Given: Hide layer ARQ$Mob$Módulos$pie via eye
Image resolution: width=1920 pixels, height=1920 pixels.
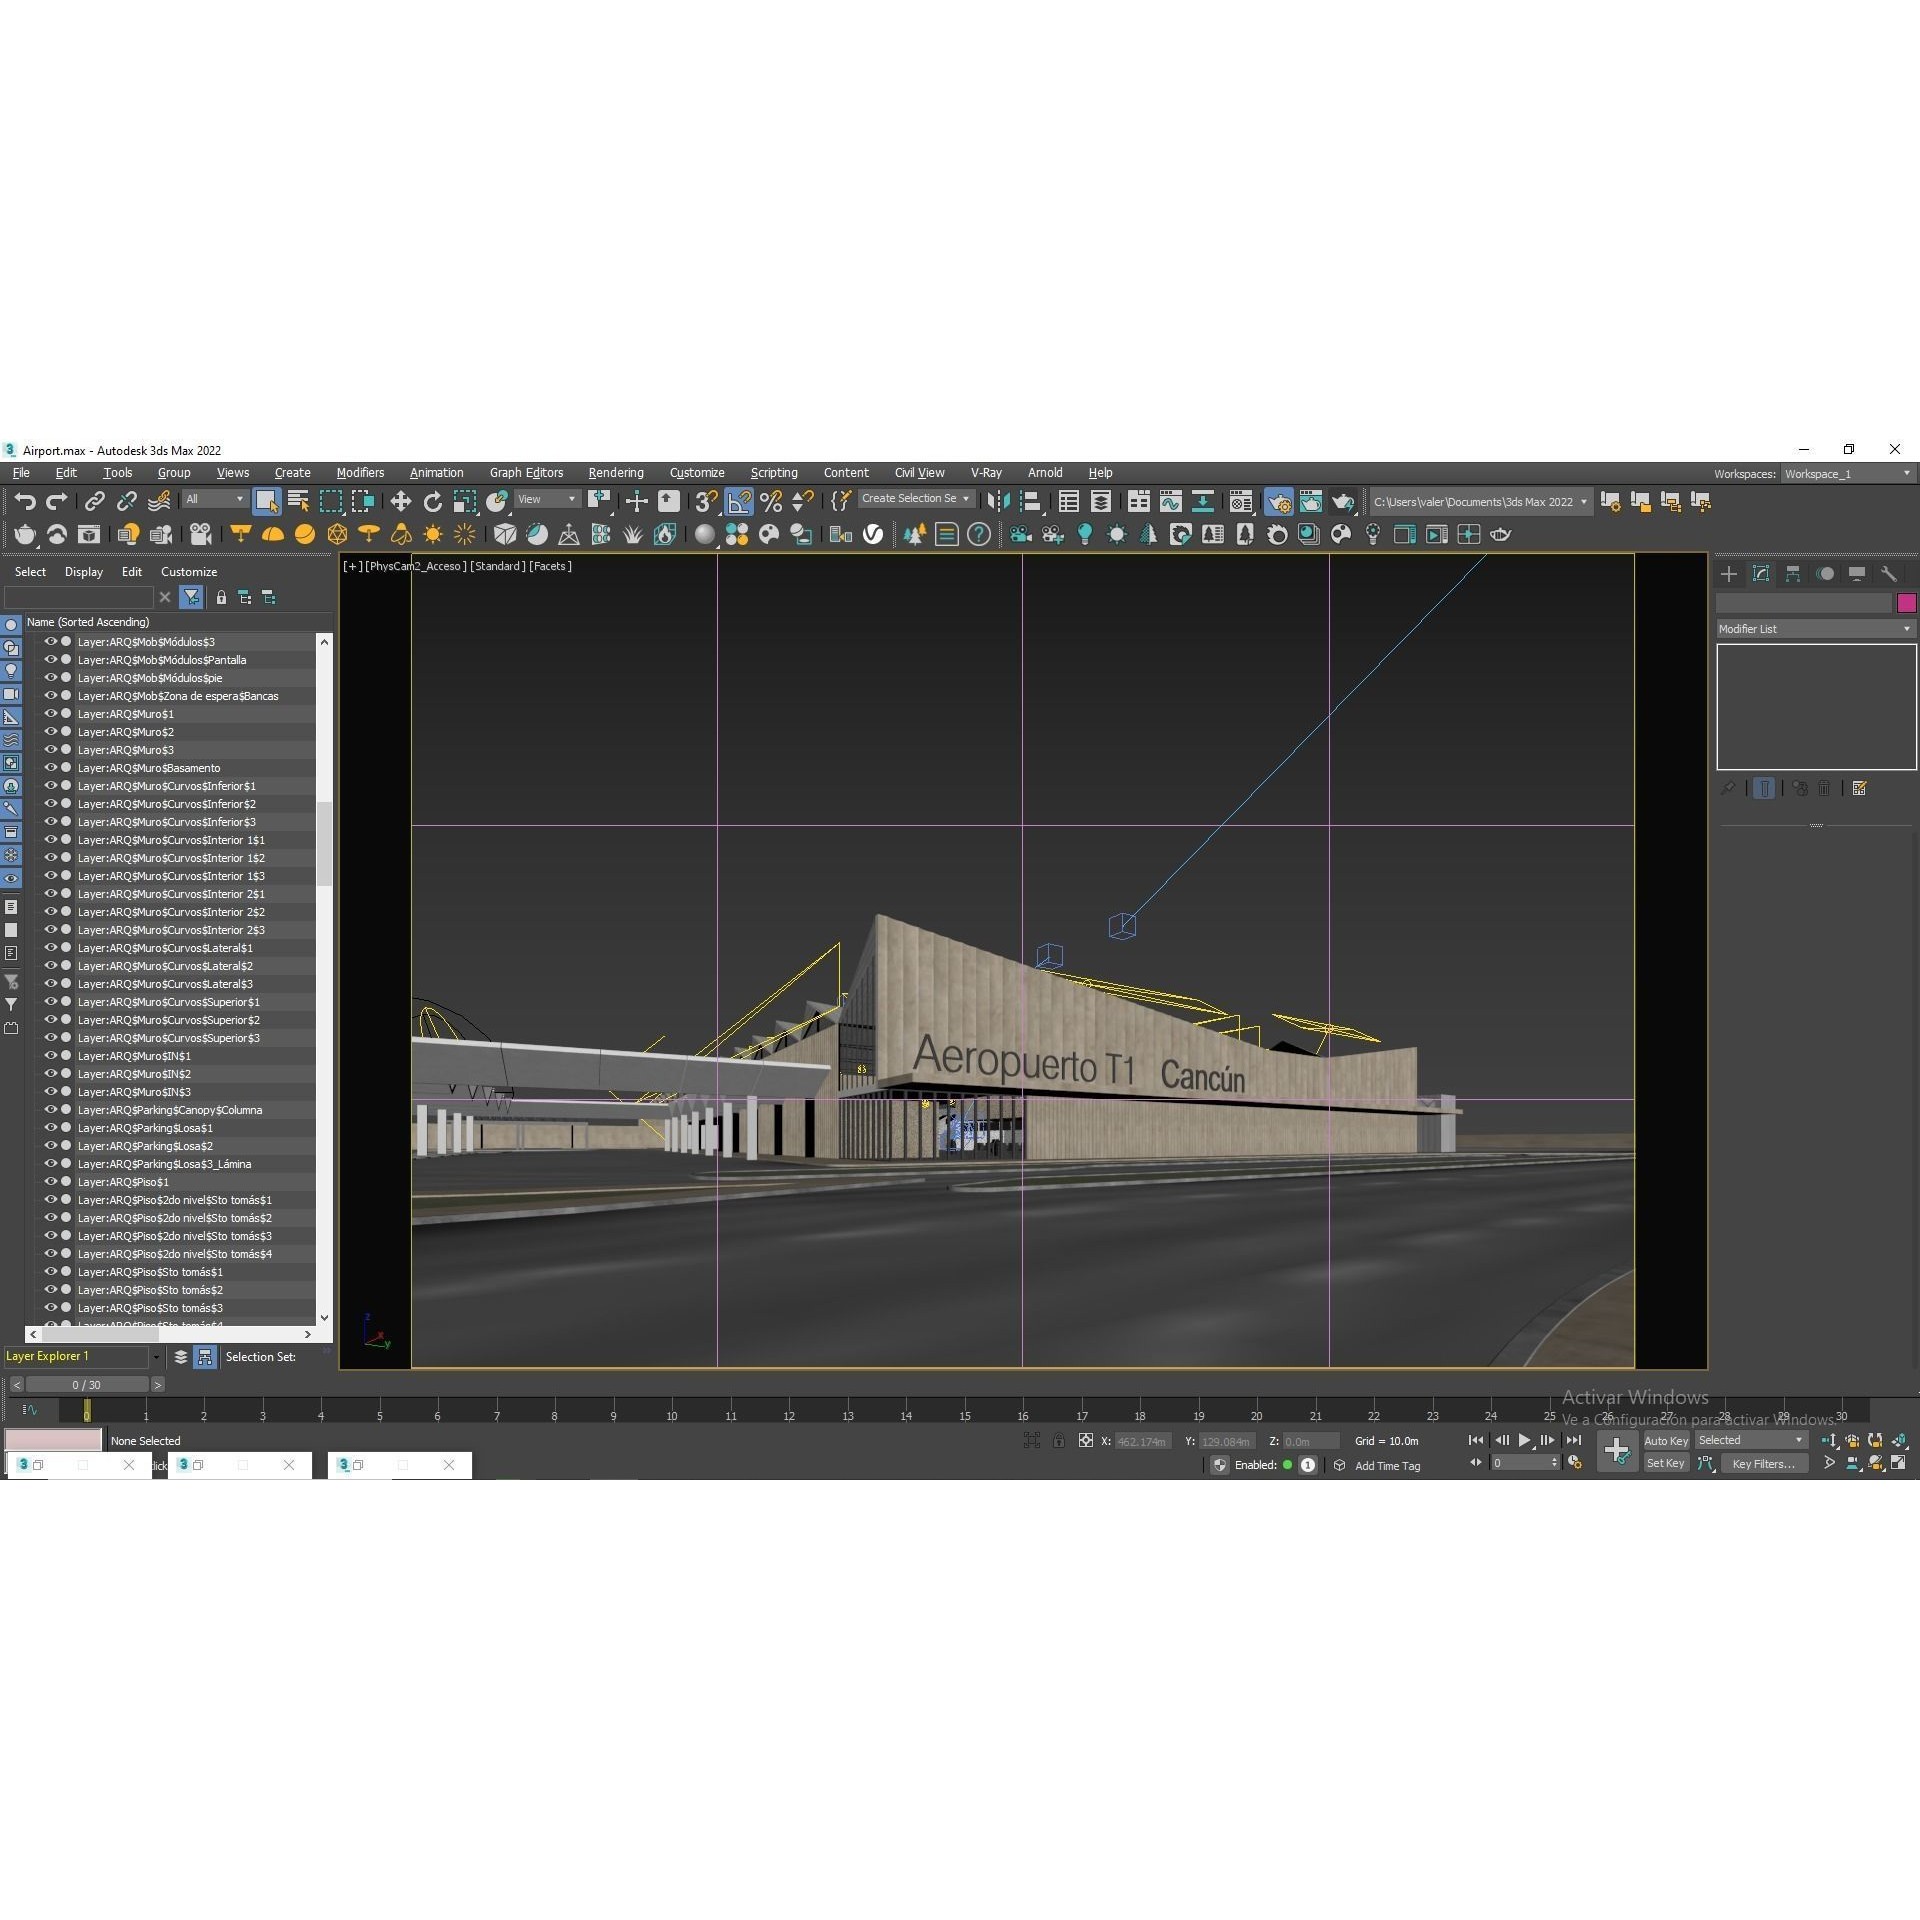Looking at the screenshot, I should (x=50, y=678).
